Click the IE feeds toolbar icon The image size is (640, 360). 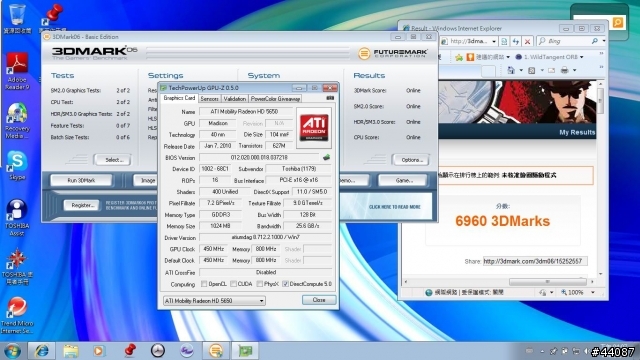pos(531,70)
